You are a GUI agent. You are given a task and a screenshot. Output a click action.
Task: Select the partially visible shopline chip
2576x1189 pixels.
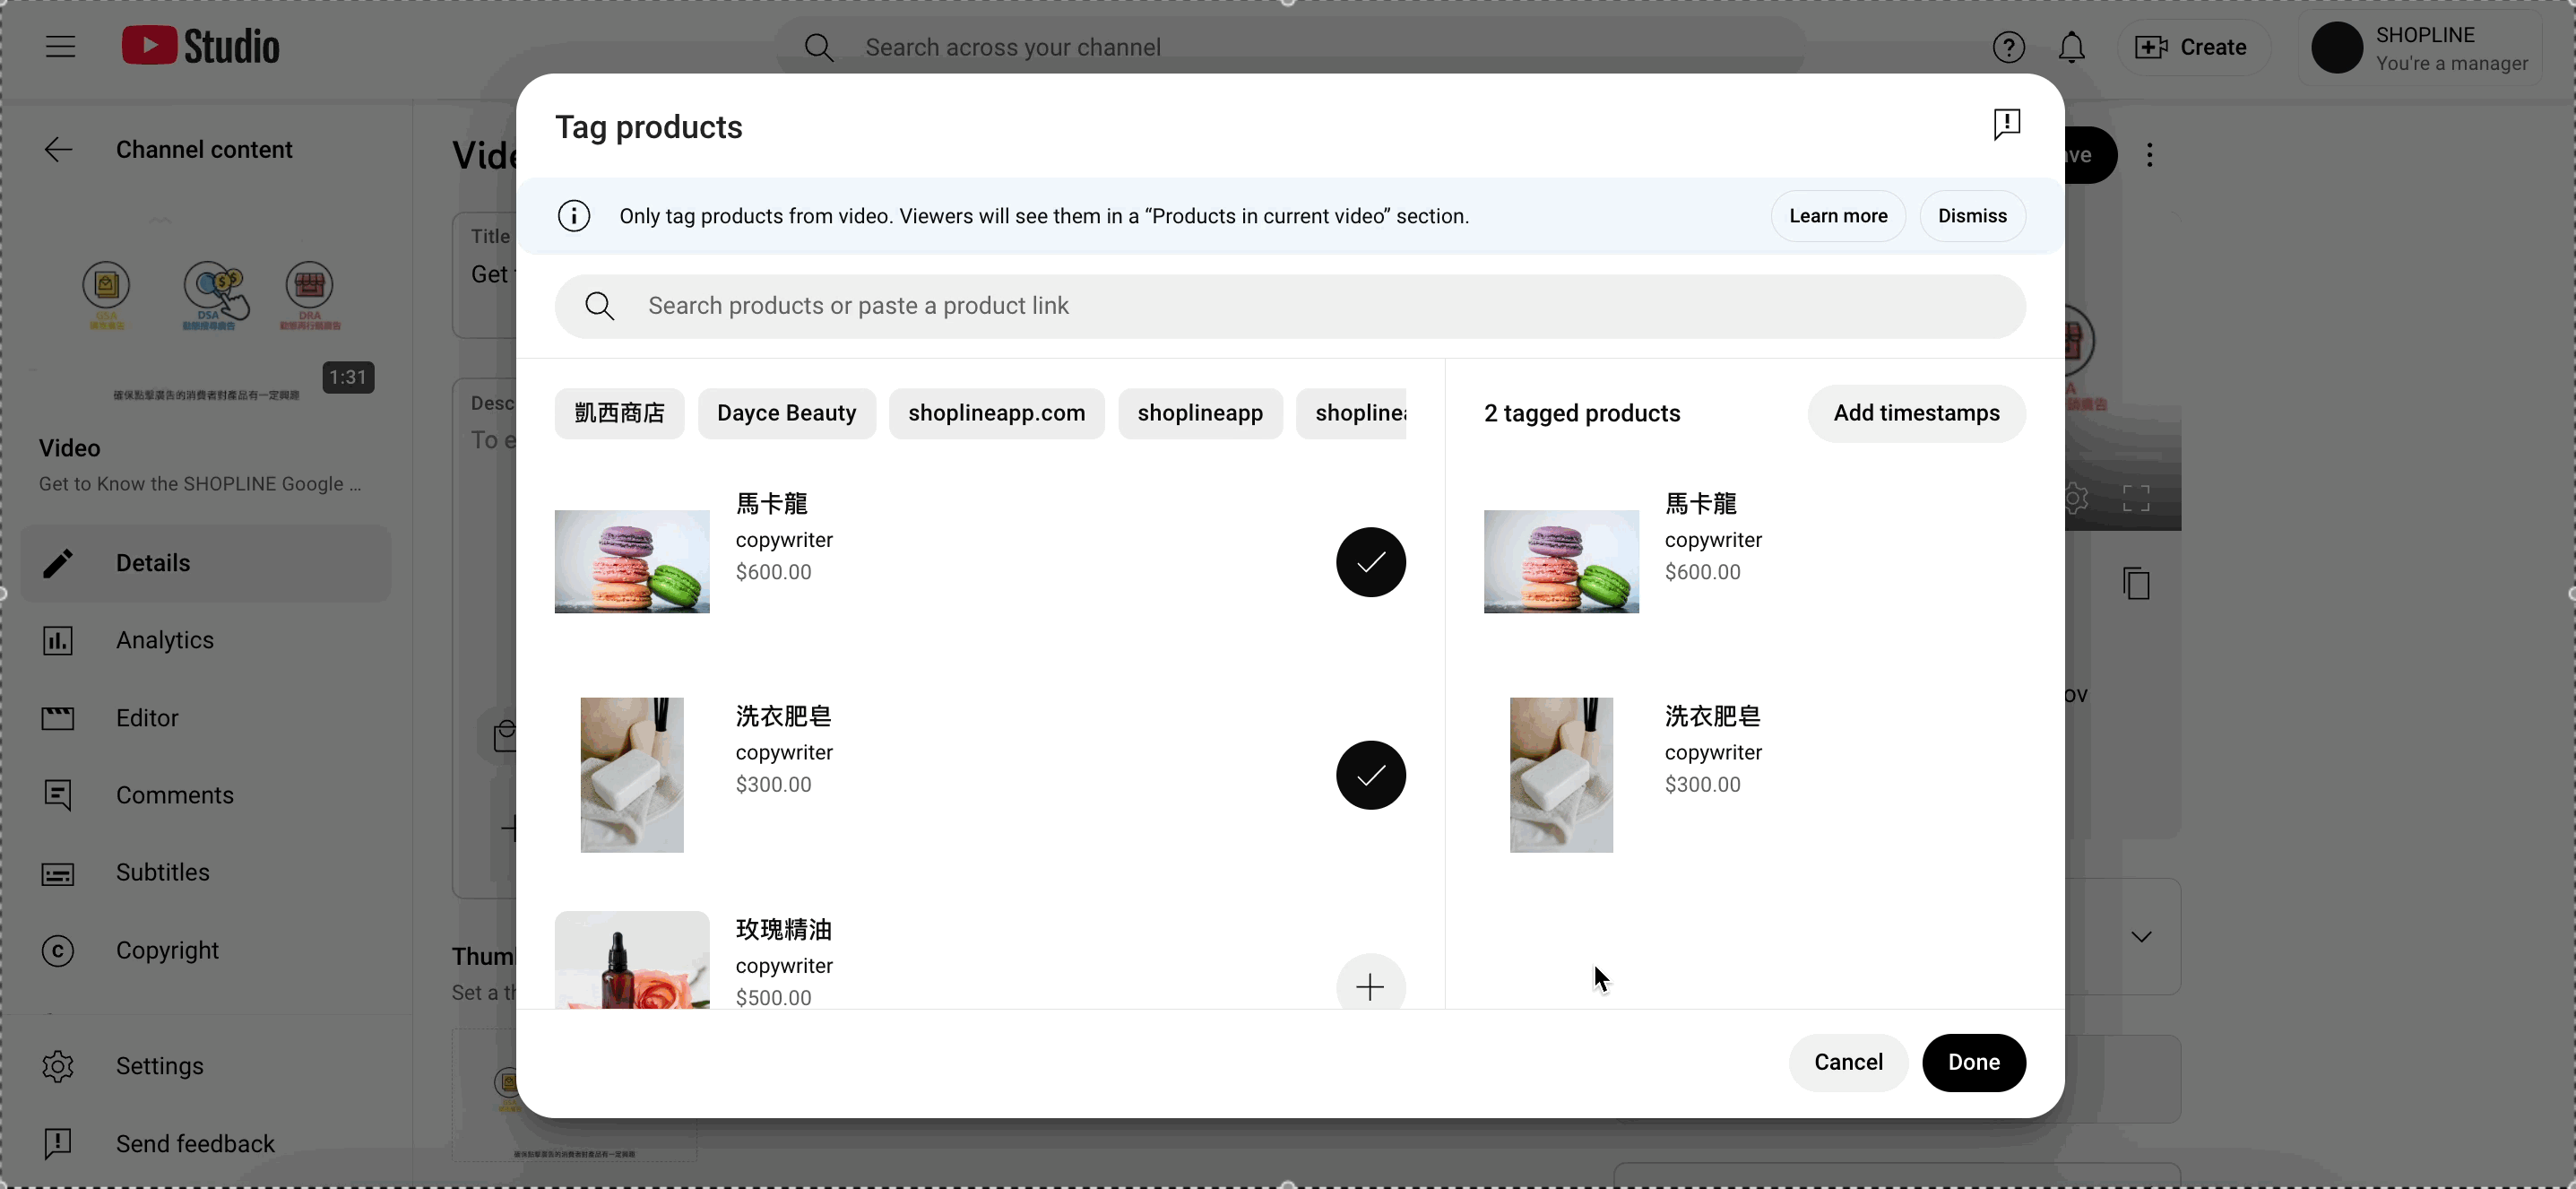point(1351,414)
